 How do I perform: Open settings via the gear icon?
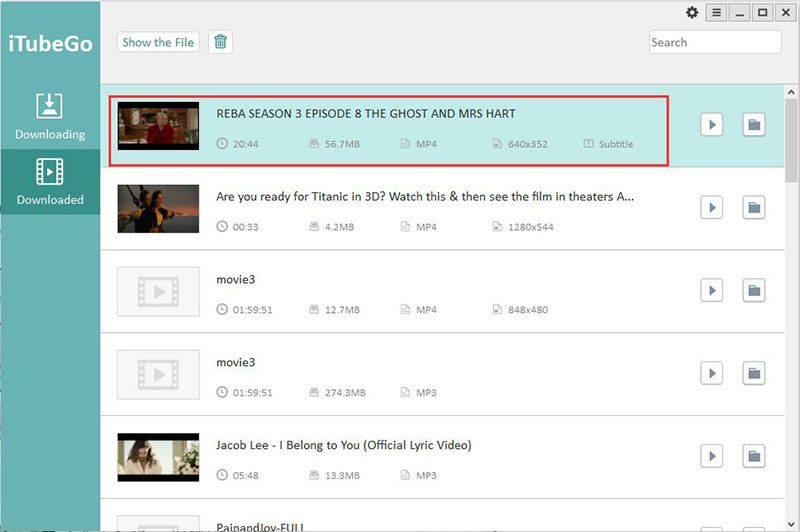tap(692, 12)
